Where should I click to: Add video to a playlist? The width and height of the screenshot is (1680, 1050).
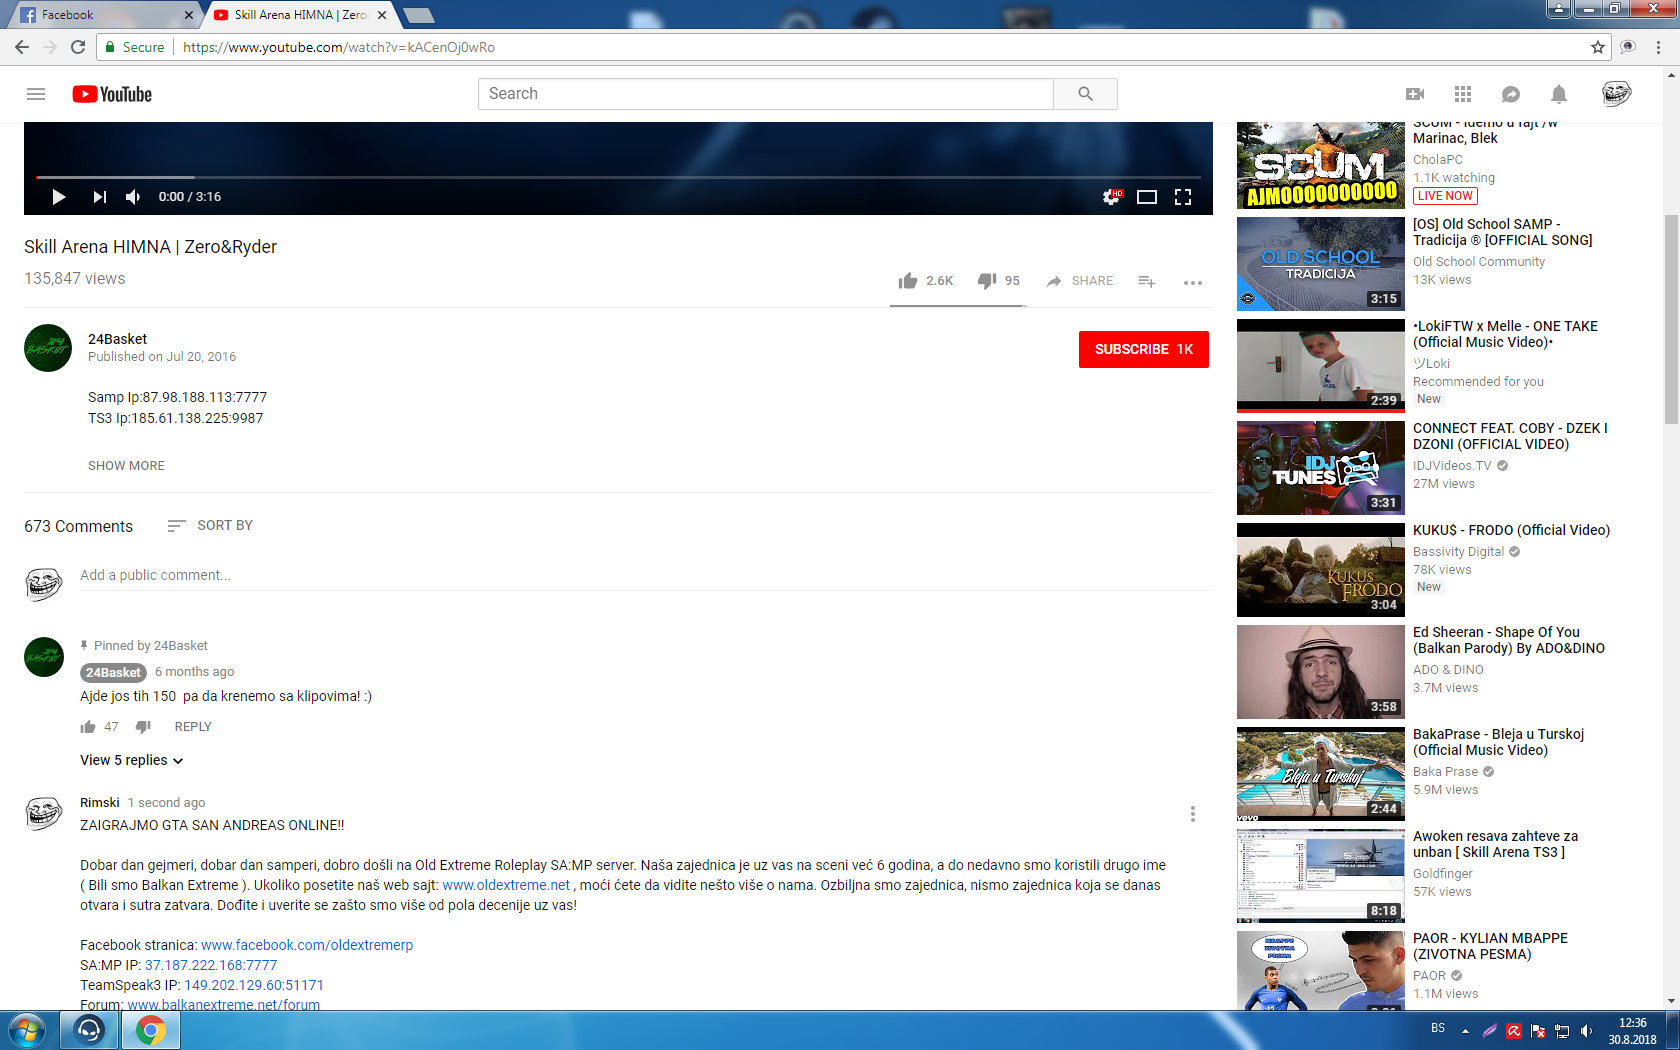tap(1147, 281)
